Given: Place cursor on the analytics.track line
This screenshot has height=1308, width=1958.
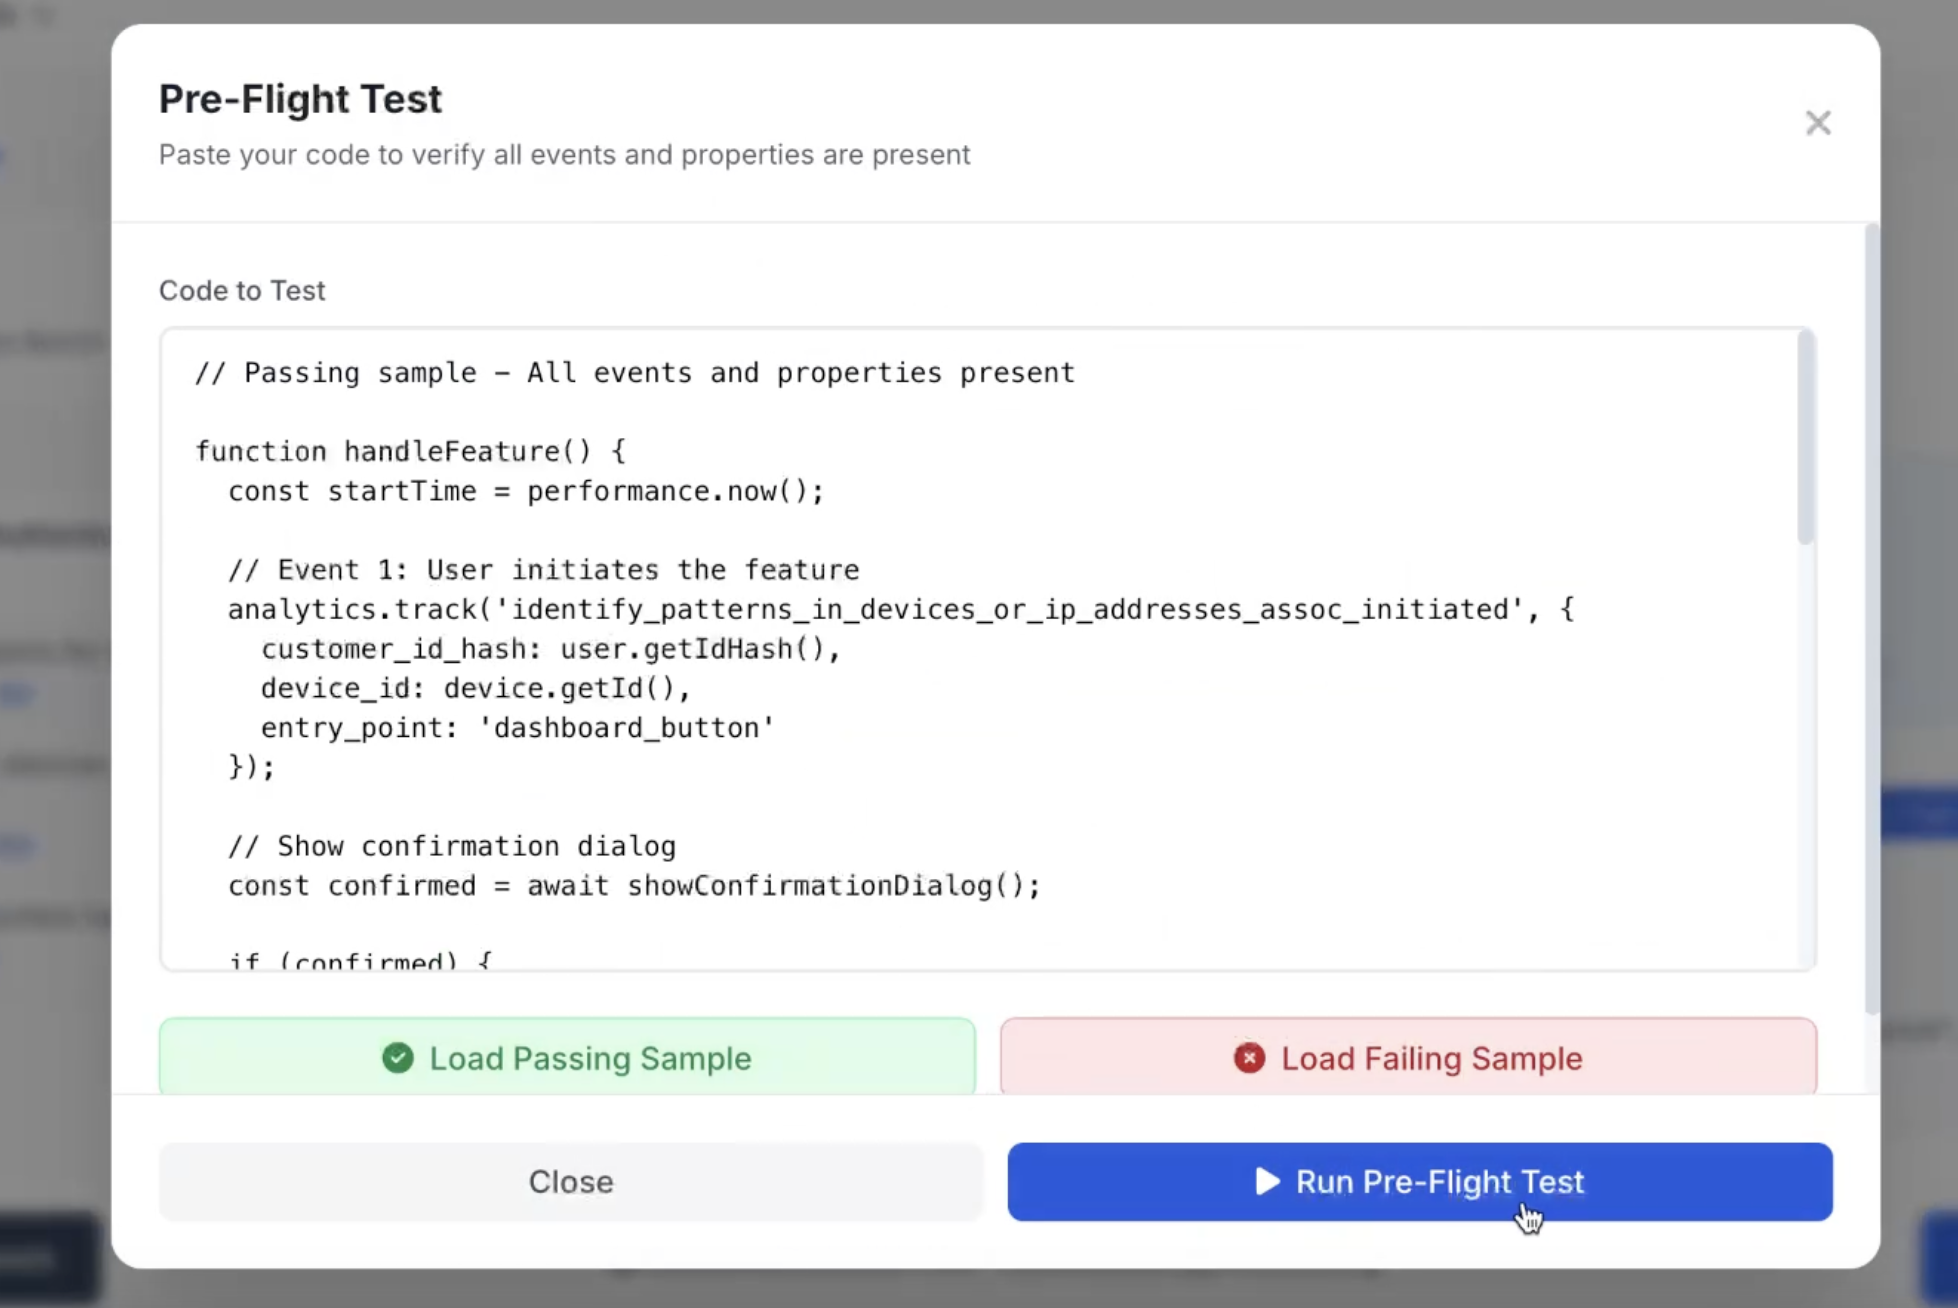Looking at the screenshot, I should click(900, 609).
